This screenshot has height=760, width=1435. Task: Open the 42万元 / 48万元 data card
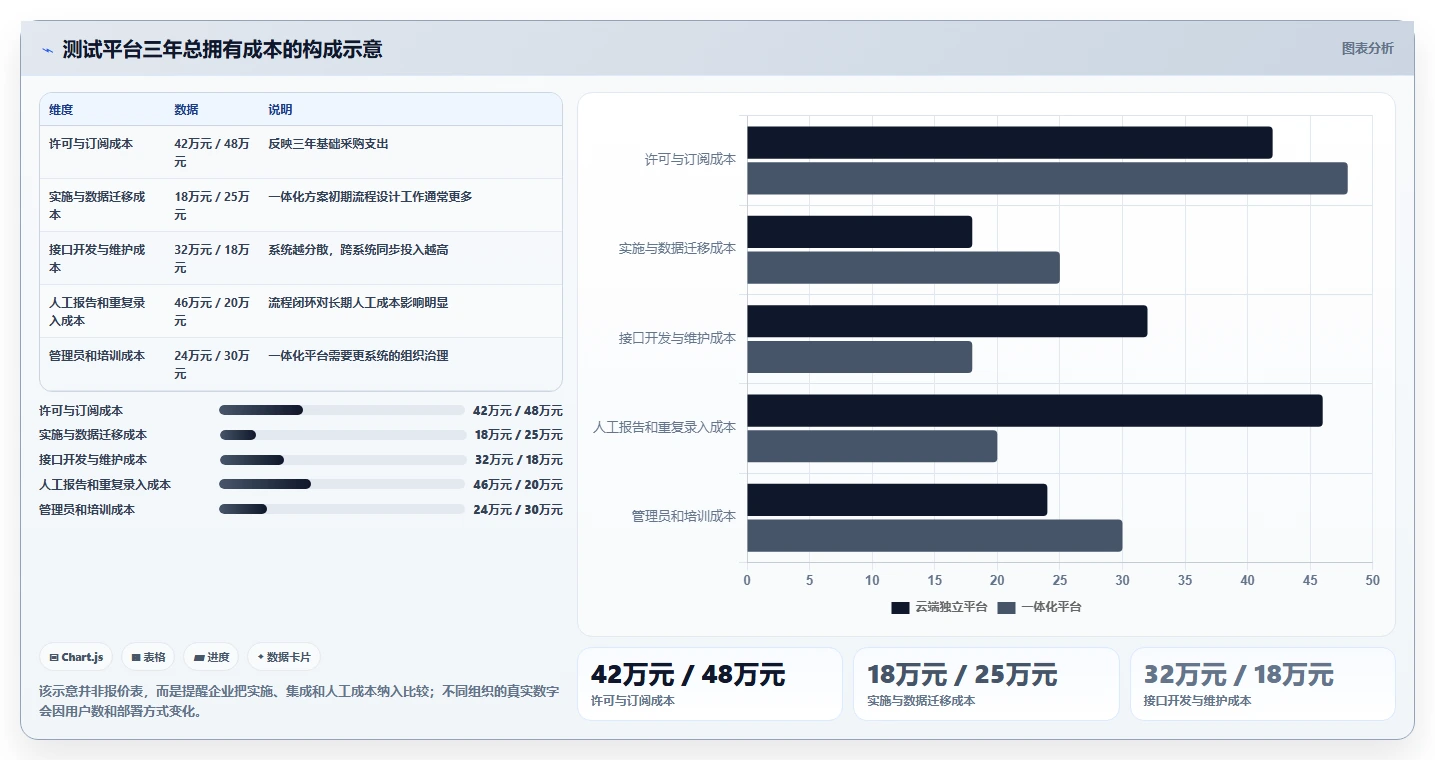710,684
